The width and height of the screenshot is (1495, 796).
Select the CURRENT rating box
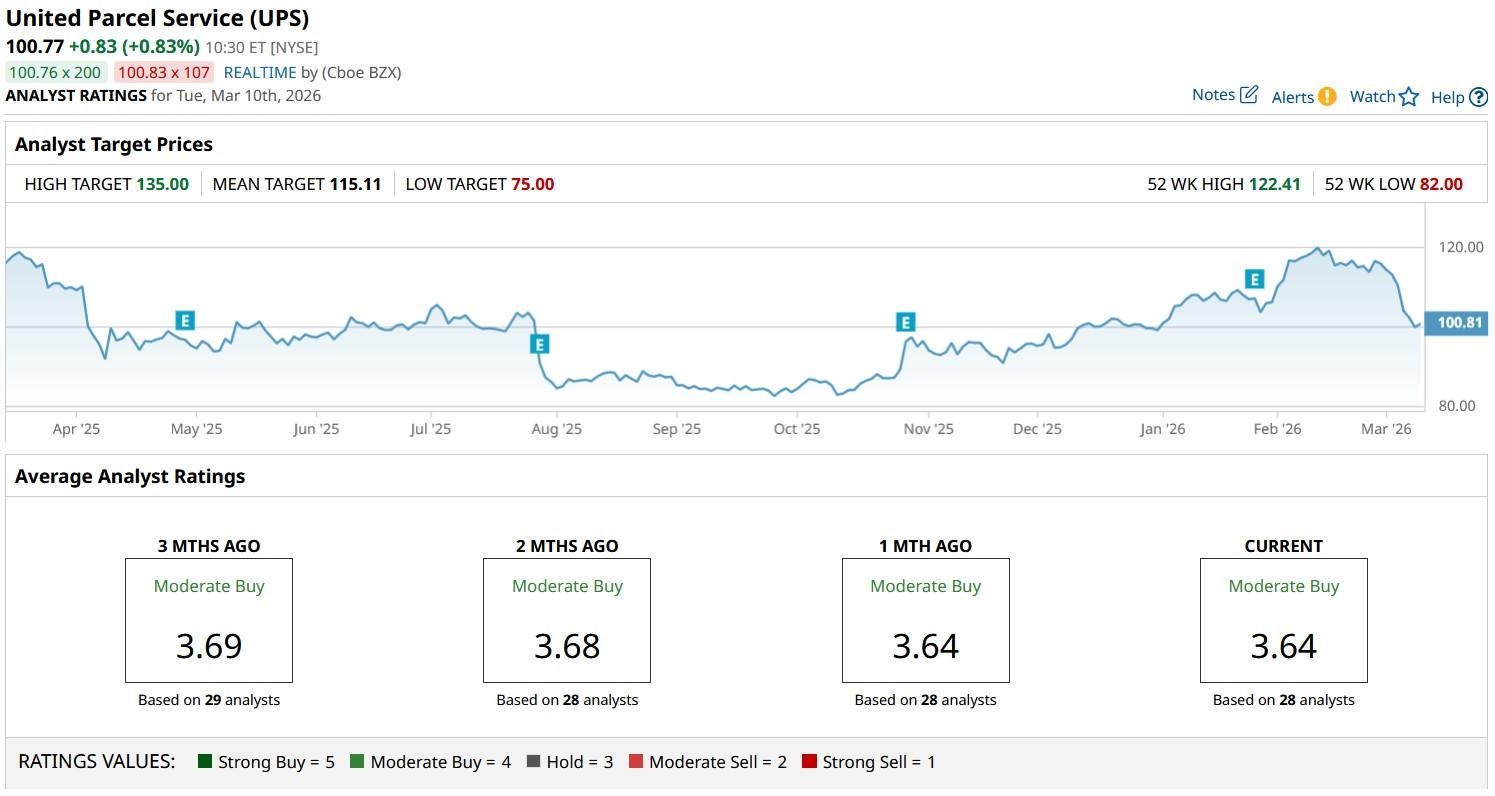(x=1283, y=620)
